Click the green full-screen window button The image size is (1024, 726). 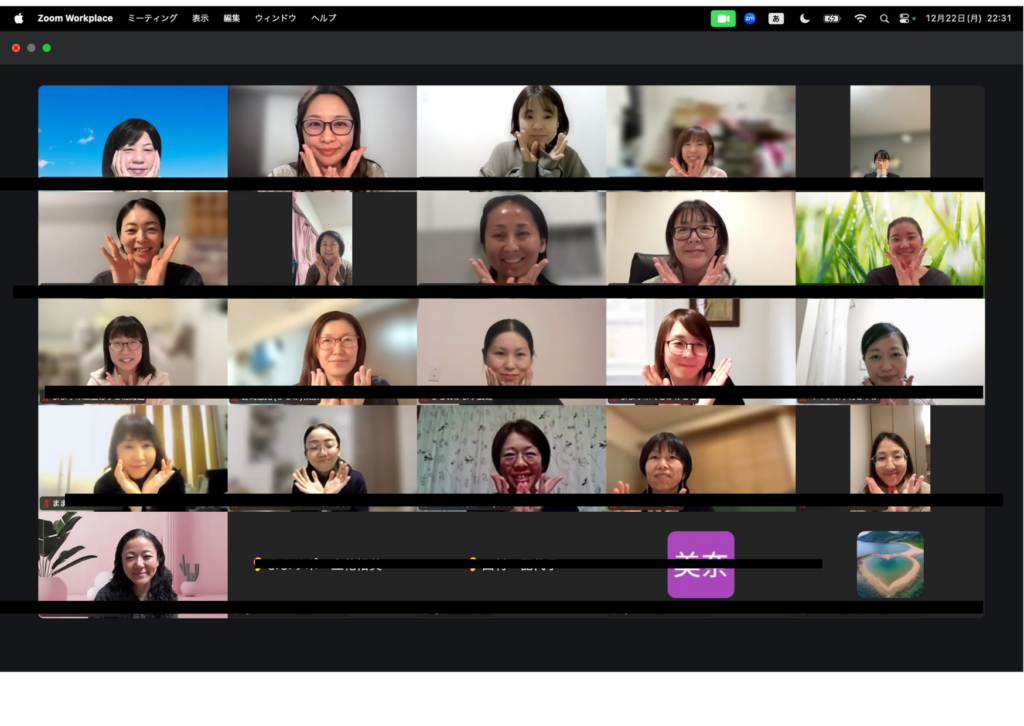coord(47,48)
